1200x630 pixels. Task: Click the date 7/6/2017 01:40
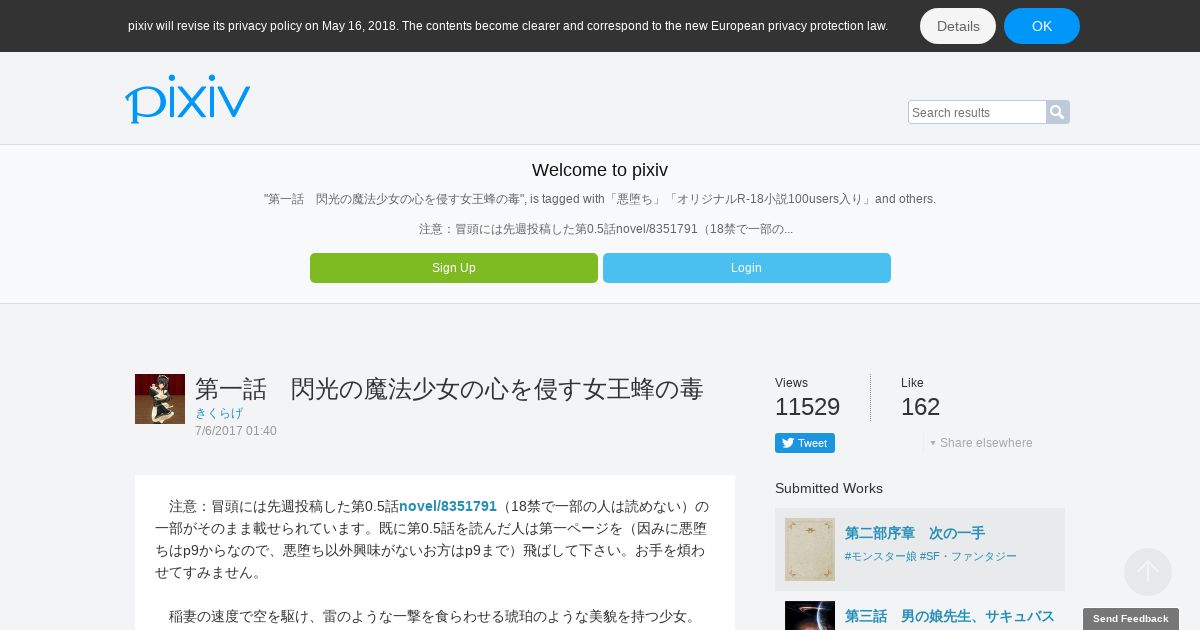tap(236, 431)
